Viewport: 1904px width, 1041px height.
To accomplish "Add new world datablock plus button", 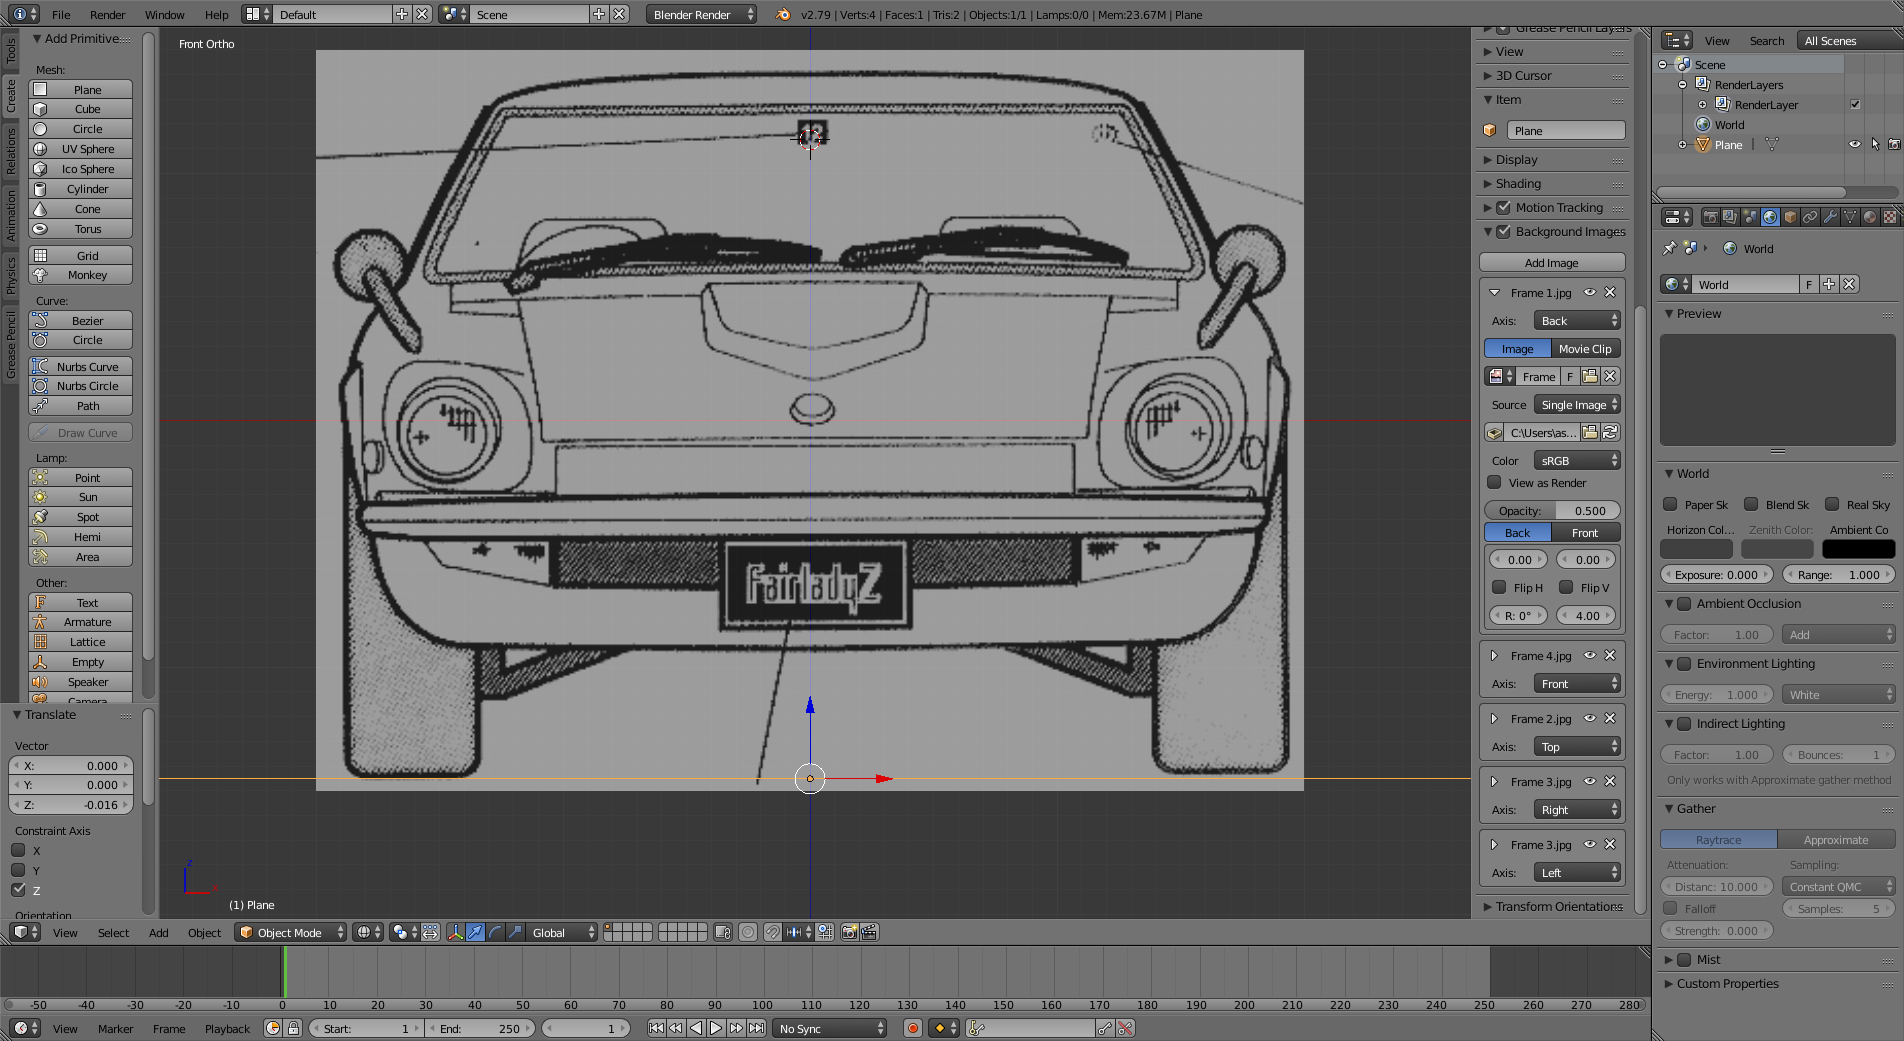I will click(x=1829, y=284).
